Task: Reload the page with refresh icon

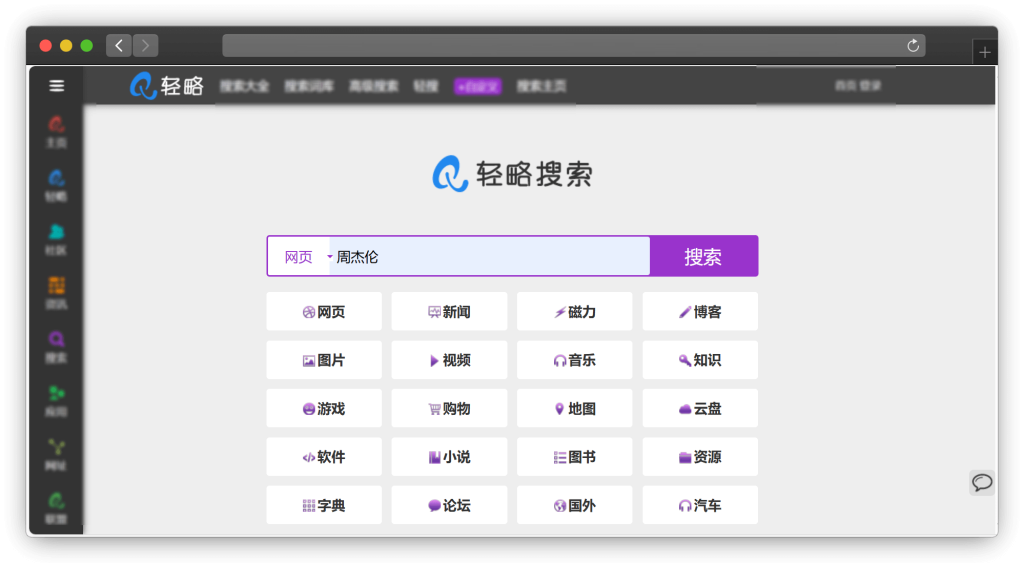Action: [x=913, y=46]
